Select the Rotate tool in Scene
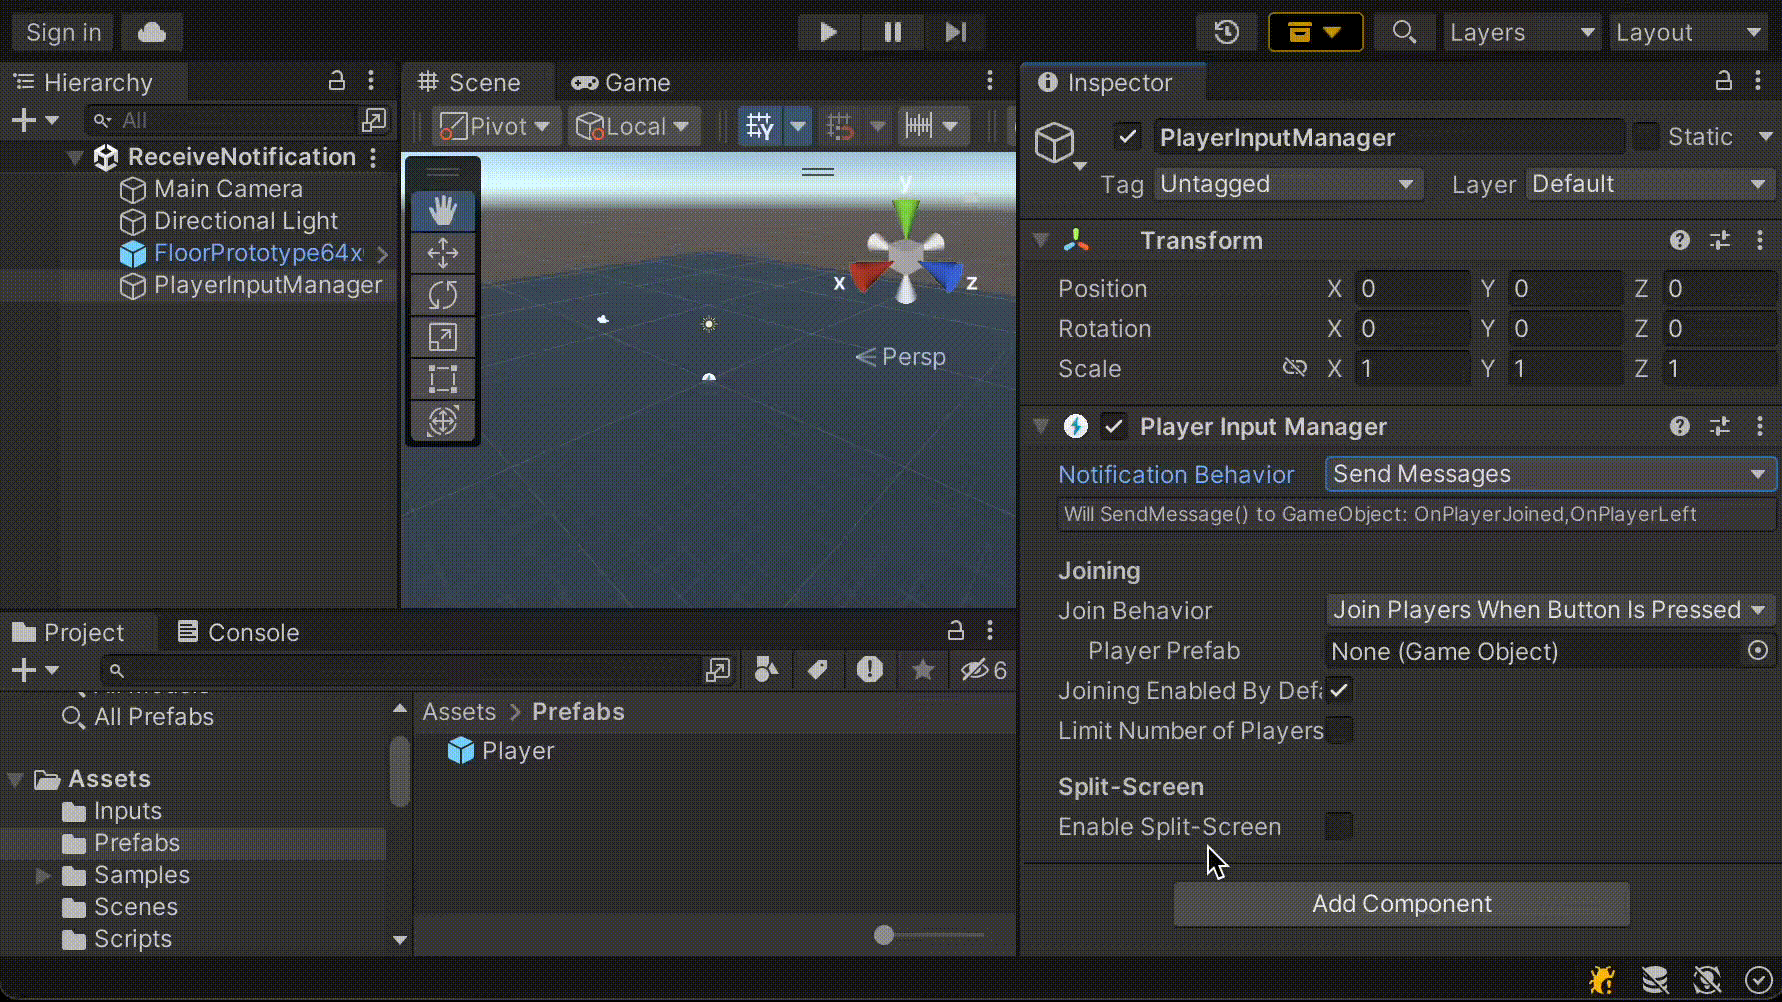The width and height of the screenshot is (1782, 1002). tap(443, 295)
